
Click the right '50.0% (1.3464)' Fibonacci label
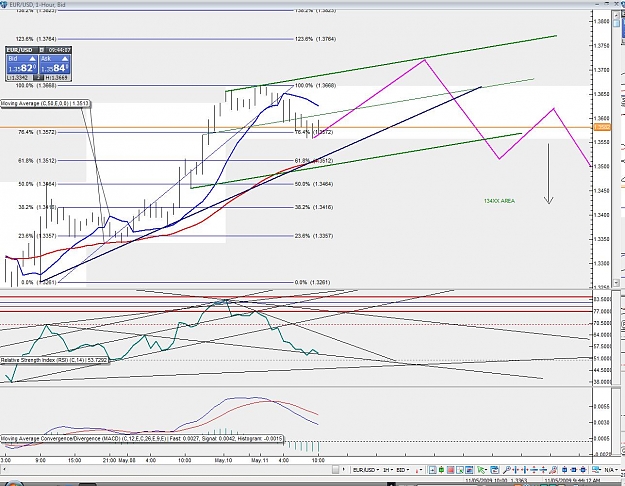(x=314, y=184)
